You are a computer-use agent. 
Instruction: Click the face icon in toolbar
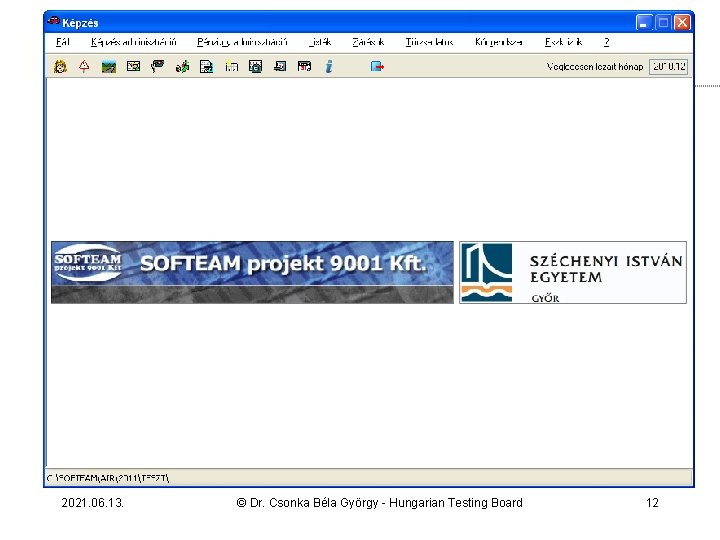(60, 67)
